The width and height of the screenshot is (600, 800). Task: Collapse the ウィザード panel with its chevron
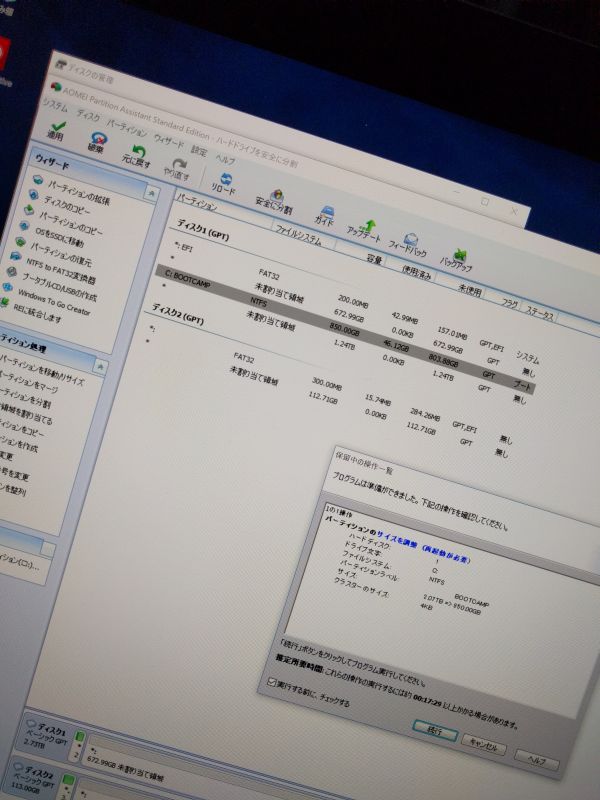(x=151, y=193)
